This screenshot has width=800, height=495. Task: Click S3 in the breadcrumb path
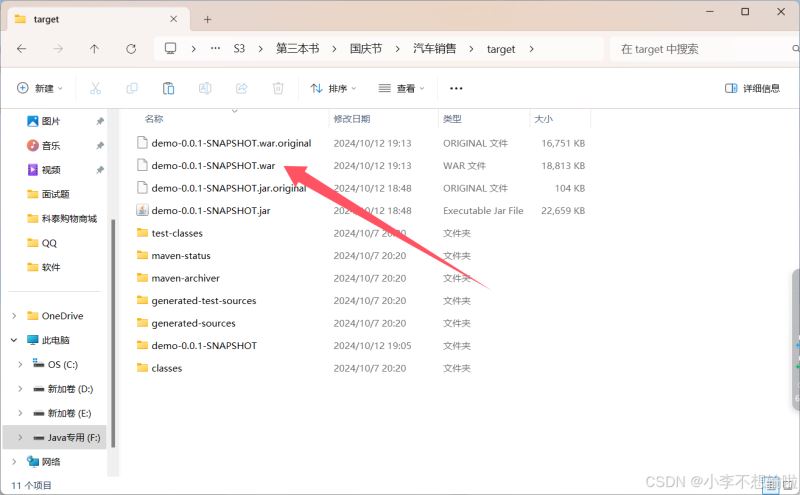(x=239, y=48)
